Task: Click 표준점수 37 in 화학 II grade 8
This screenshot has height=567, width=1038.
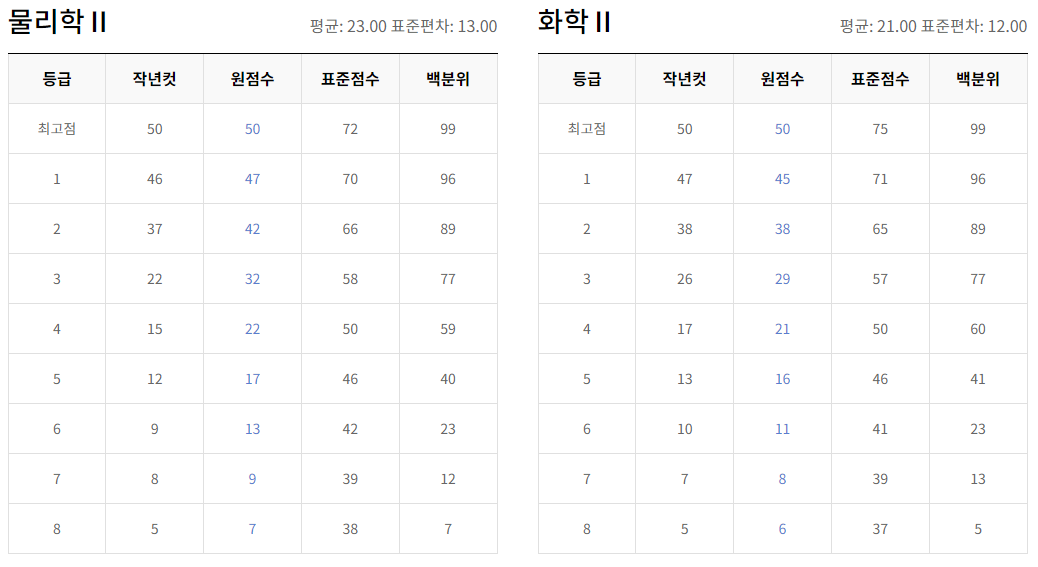Action: (x=880, y=529)
